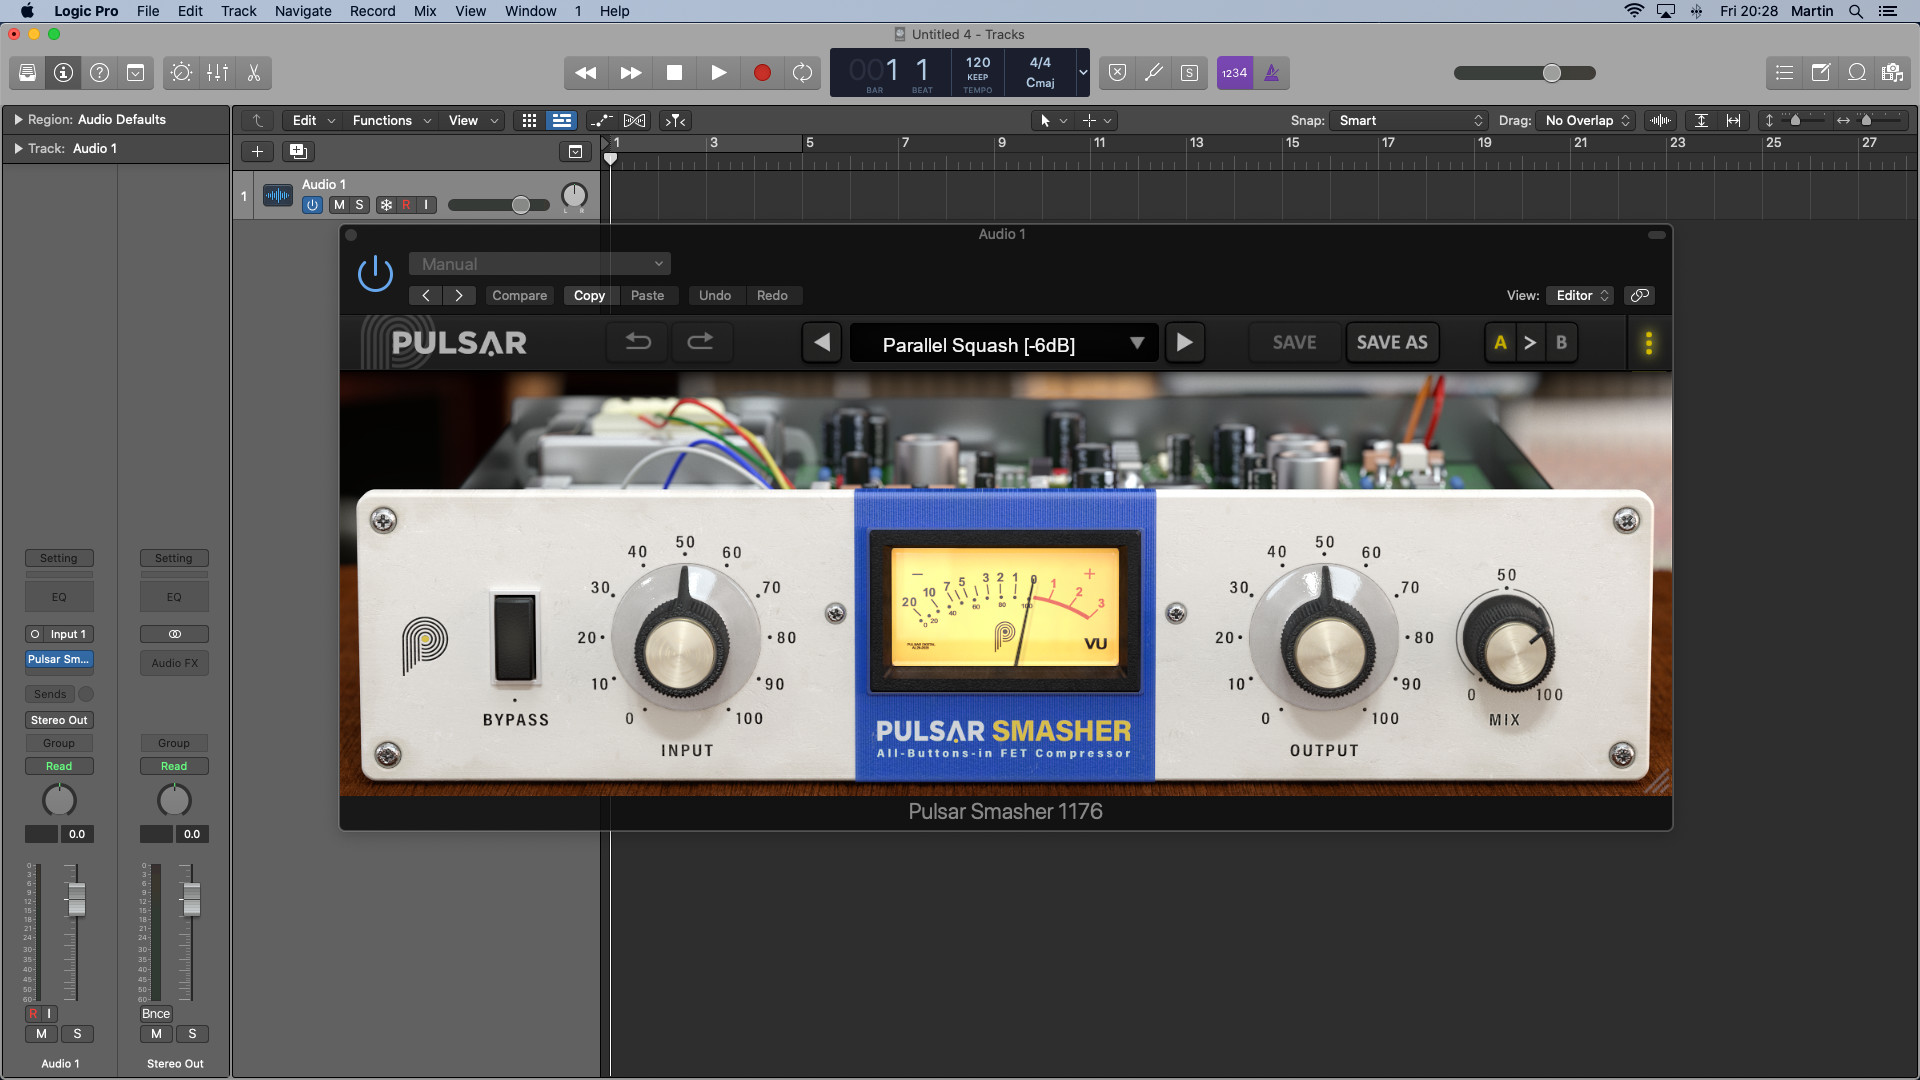The height and width of the screenshot is (1080, 1920).
Task: Toggle the 1234 count-in button
Action: [1234, 73]
